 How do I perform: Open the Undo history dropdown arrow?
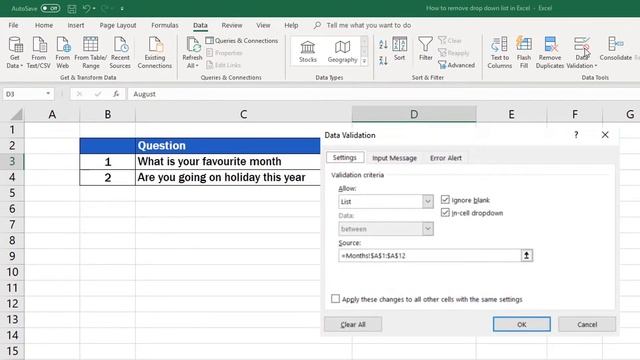pos(94,8)
